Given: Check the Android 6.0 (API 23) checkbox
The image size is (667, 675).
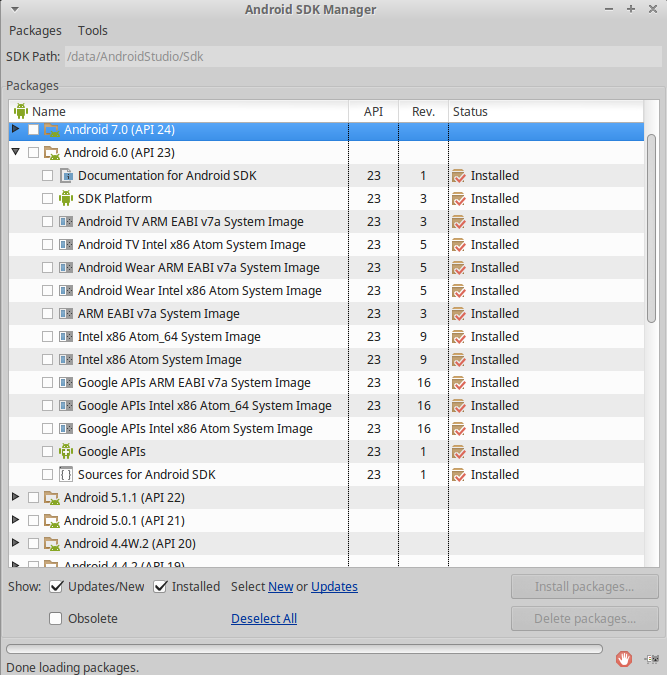Looking at the screenshot, I should 34,152.
